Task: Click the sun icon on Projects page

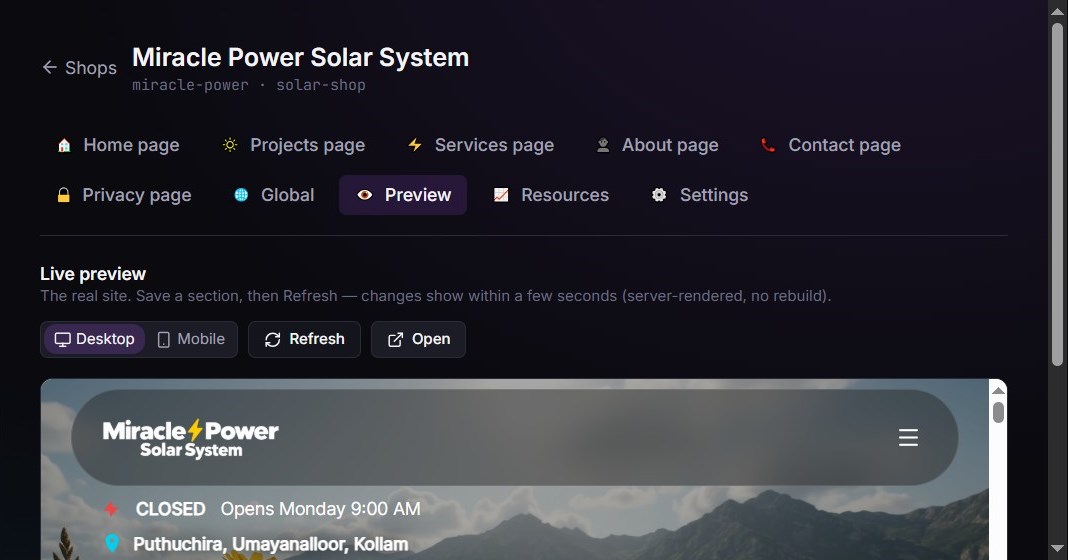Action: coord(230,145)
